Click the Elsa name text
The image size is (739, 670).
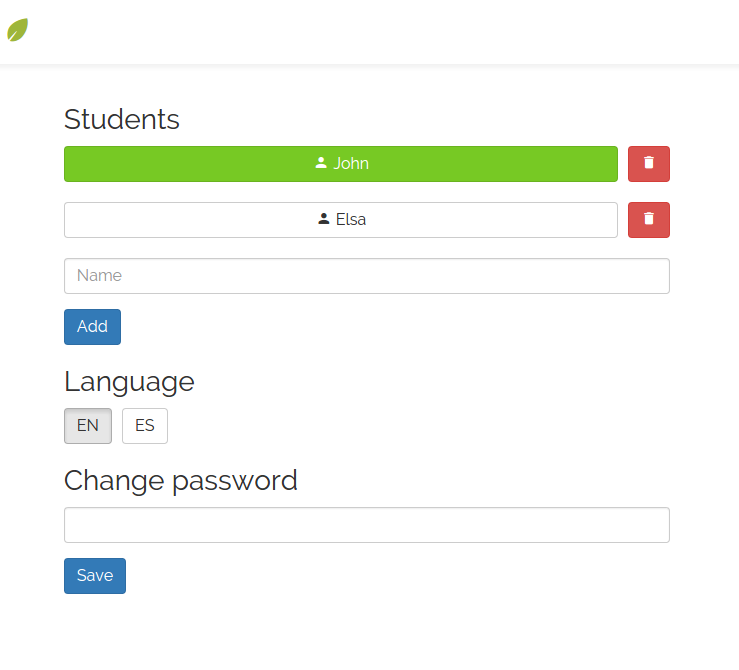(x=351, y=220)
